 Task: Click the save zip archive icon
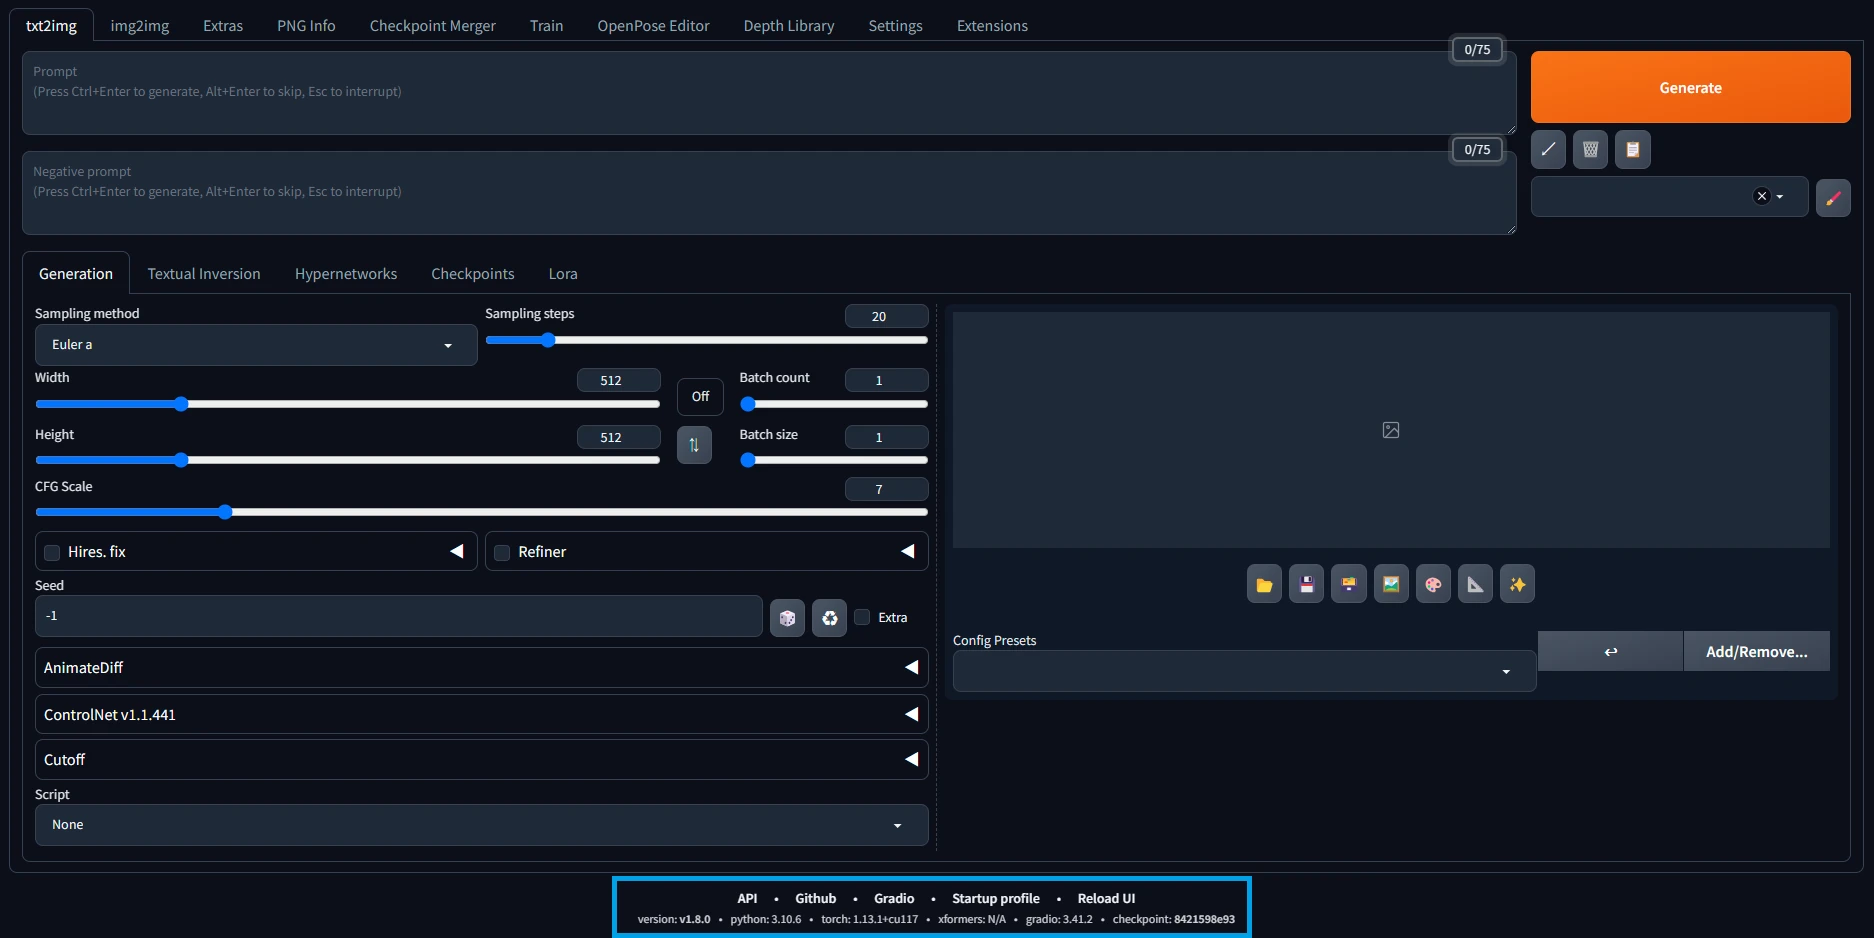1348,584
